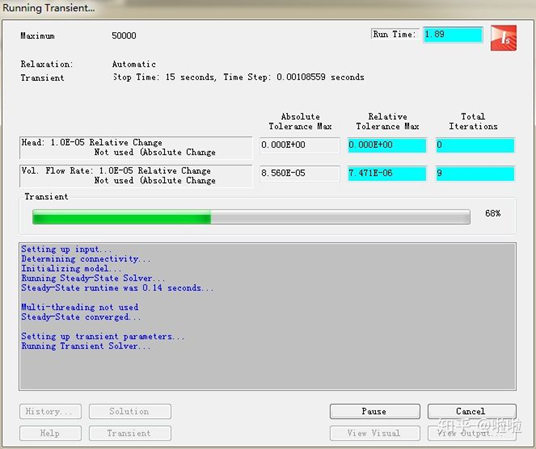The height and width of the screenshot is (449, 536).
Task: Click Head total iterations field
Action: point(475,145)
